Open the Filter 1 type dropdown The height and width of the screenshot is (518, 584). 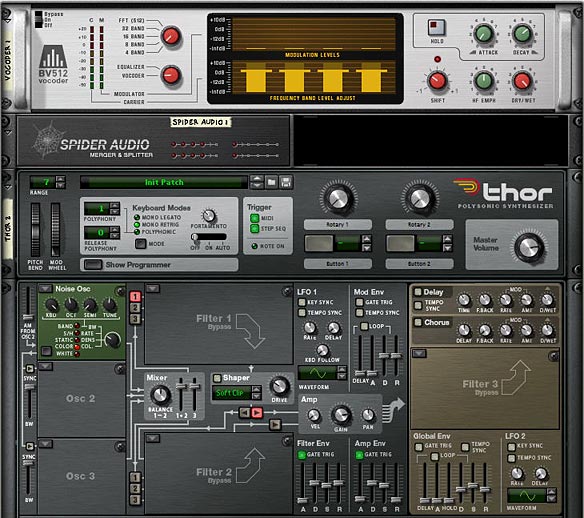(152, 289)
